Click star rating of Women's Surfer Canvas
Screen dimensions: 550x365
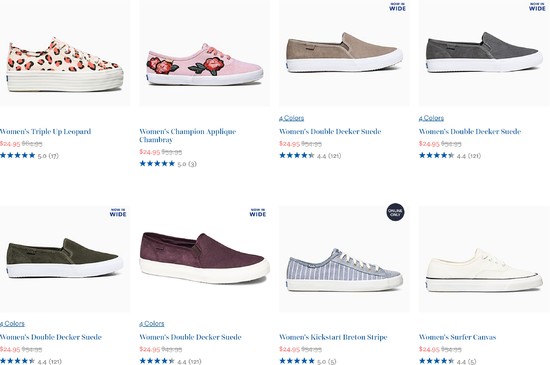coord(436,361)
